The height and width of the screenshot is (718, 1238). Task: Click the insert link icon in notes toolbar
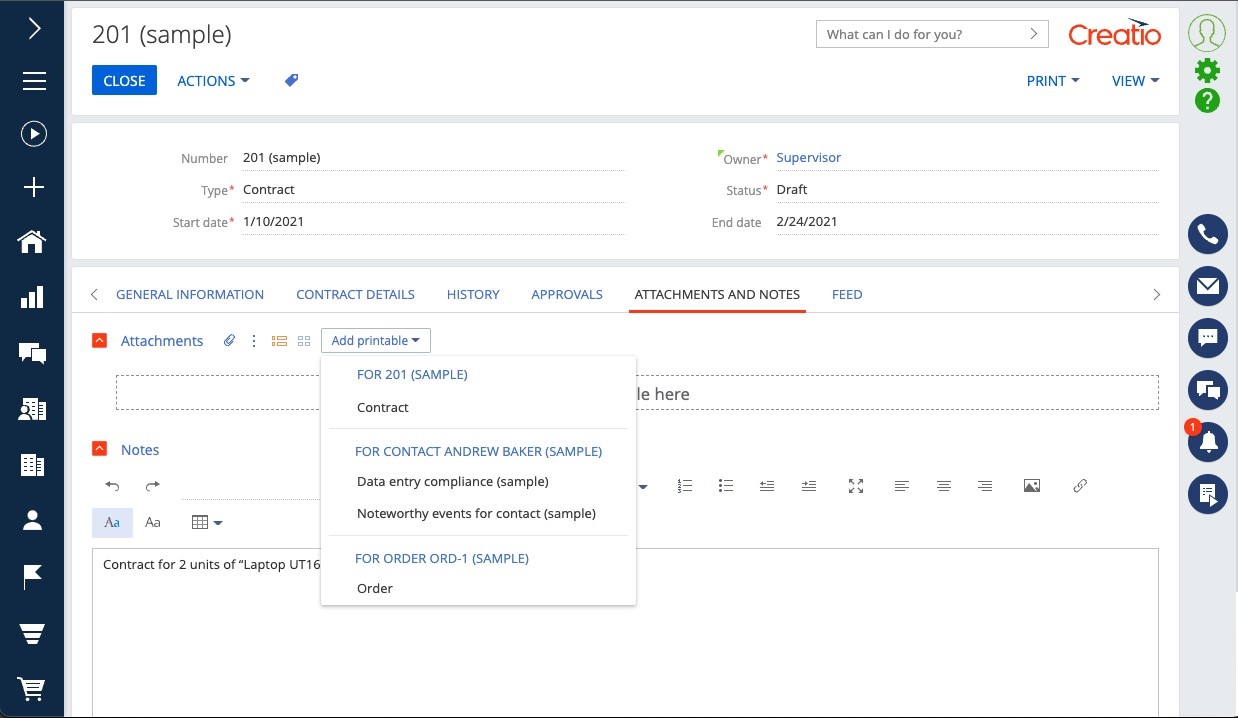(x=1080, y=486)
